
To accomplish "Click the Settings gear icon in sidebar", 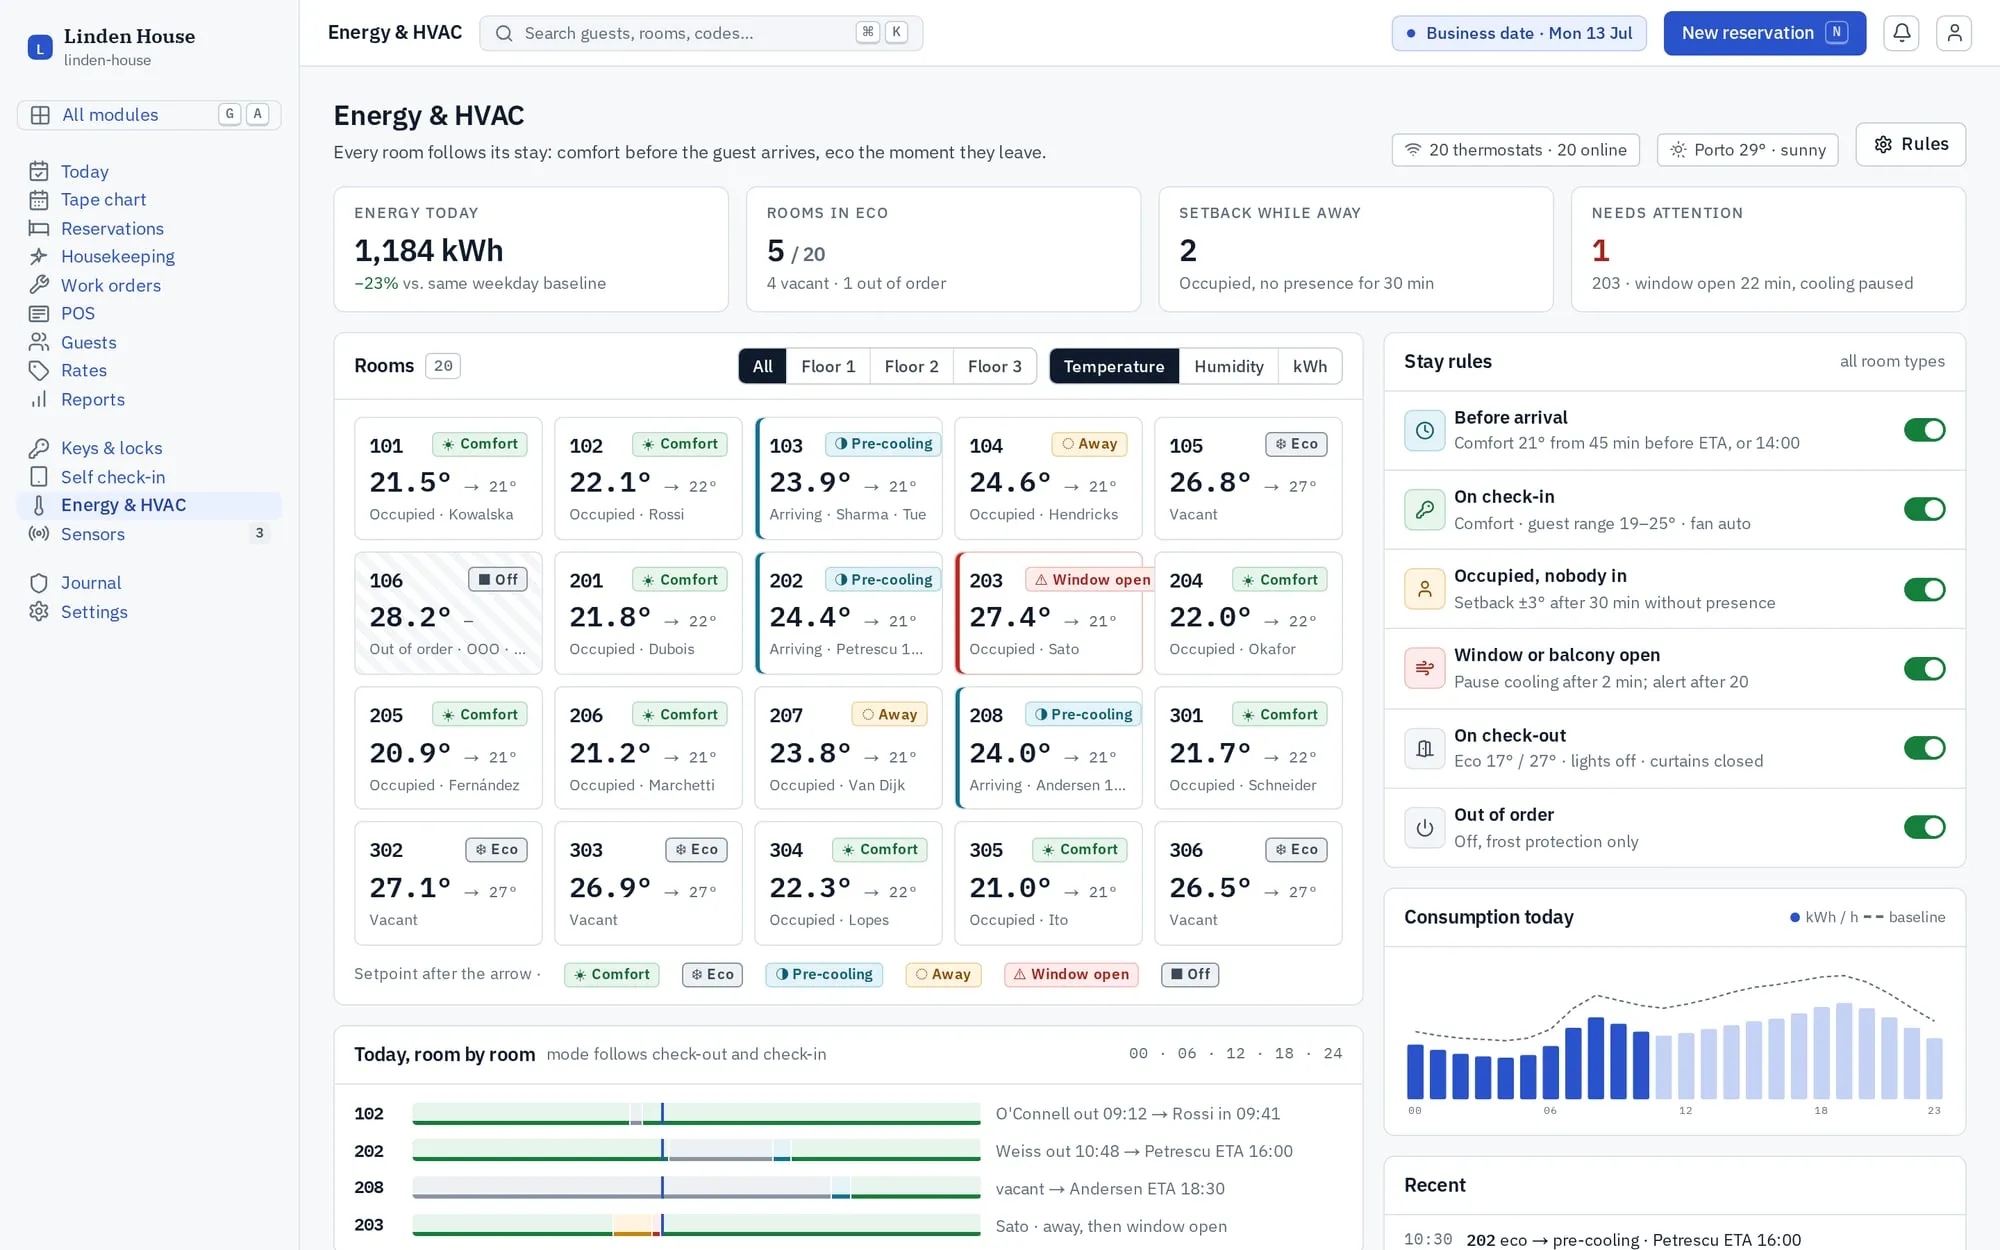I will click(x=39, y=612).
